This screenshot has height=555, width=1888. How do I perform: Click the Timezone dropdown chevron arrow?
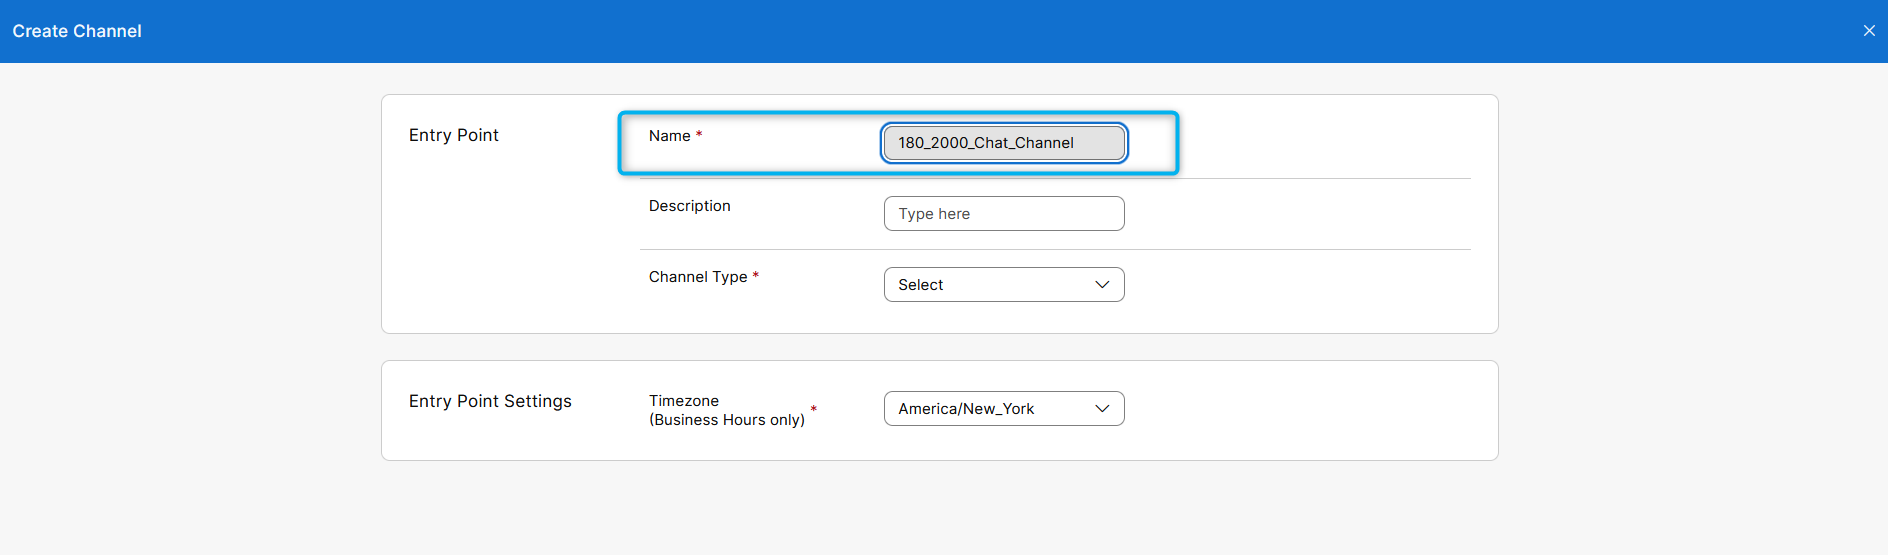pos(1102,409)
